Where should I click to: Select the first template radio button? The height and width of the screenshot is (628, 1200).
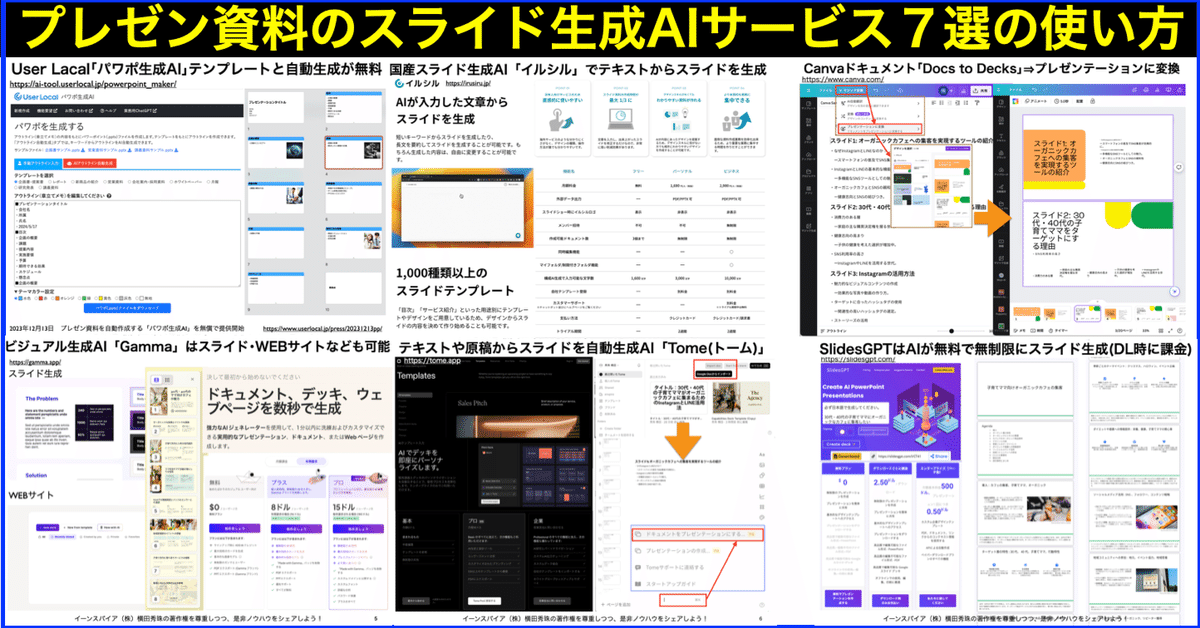14,183
